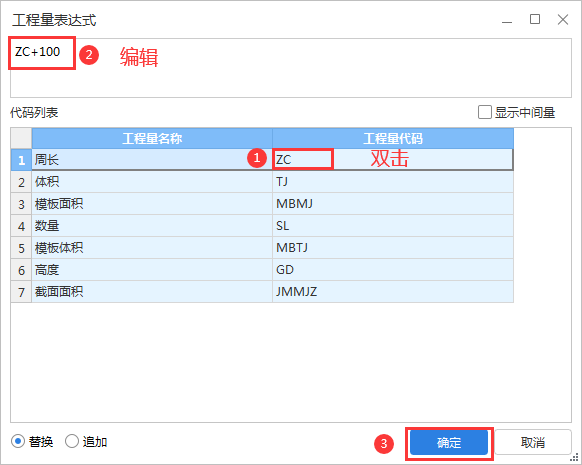Click the 工程量名称 column header
The width and height of the screenshot is (582, 465).
(x=152, y=138)
